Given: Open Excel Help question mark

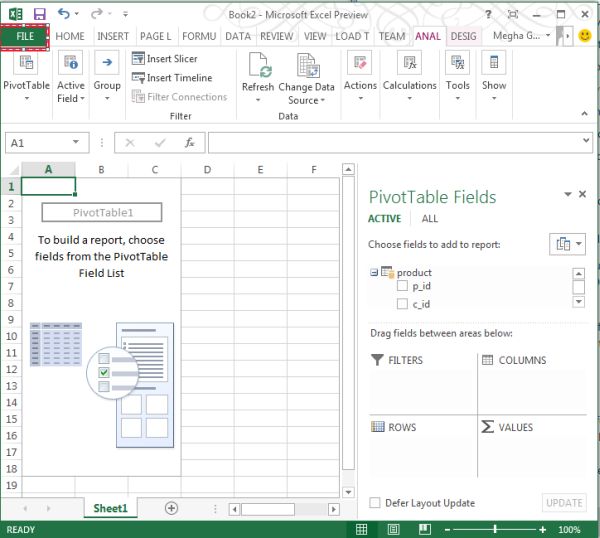Looking at the screenshot, I should 488,15.
